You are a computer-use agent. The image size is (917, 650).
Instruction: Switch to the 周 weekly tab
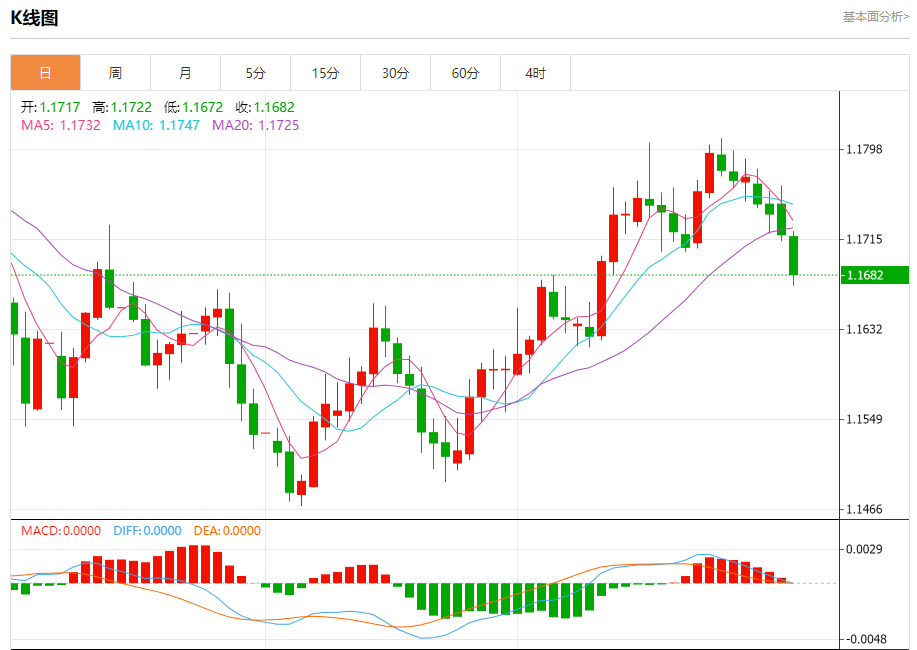[115, 73]
